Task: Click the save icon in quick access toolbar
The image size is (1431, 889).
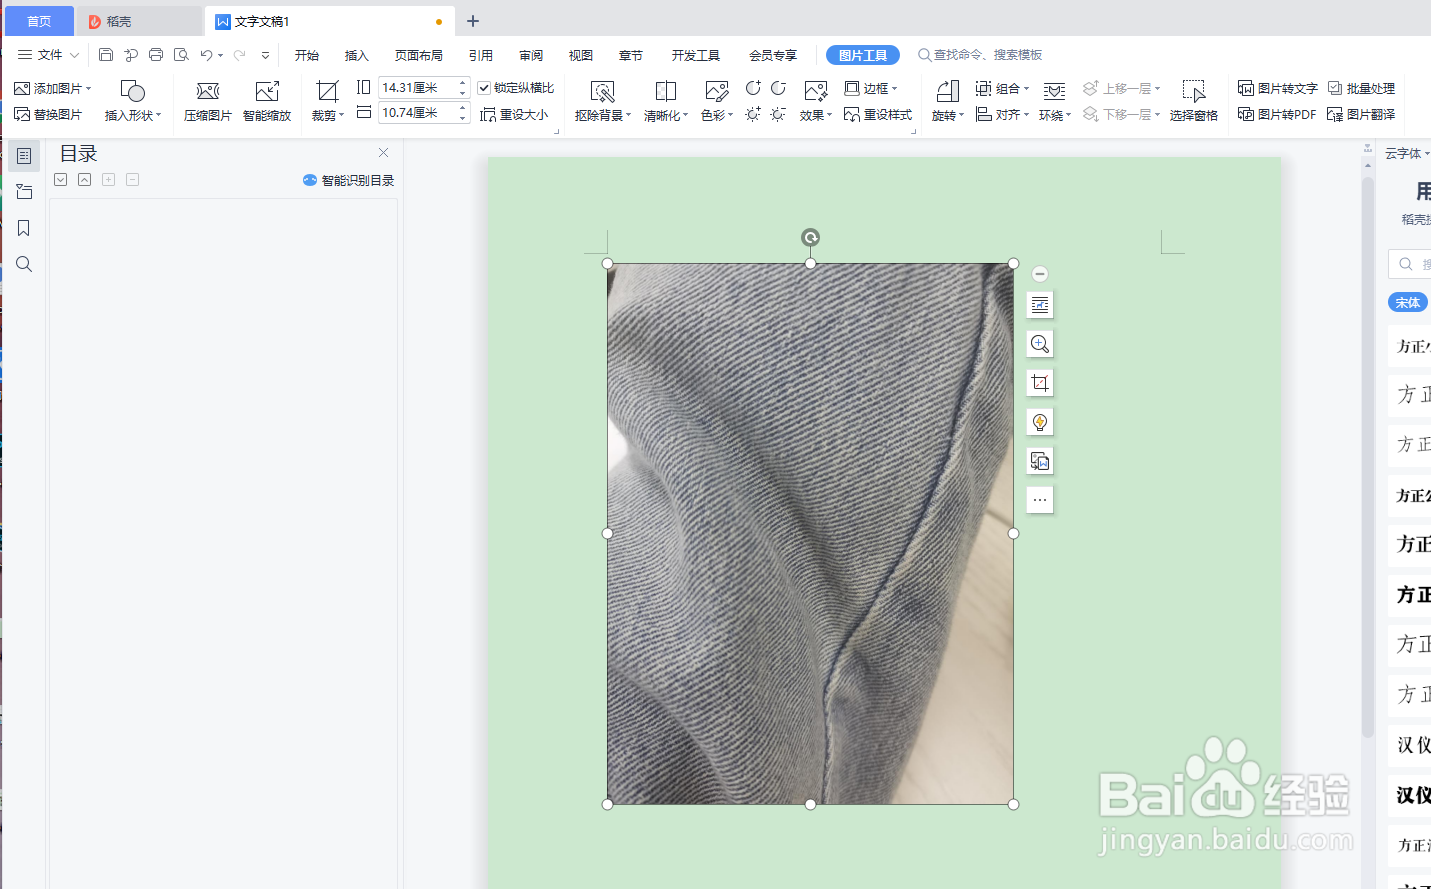Action: [x=106, y=55]
